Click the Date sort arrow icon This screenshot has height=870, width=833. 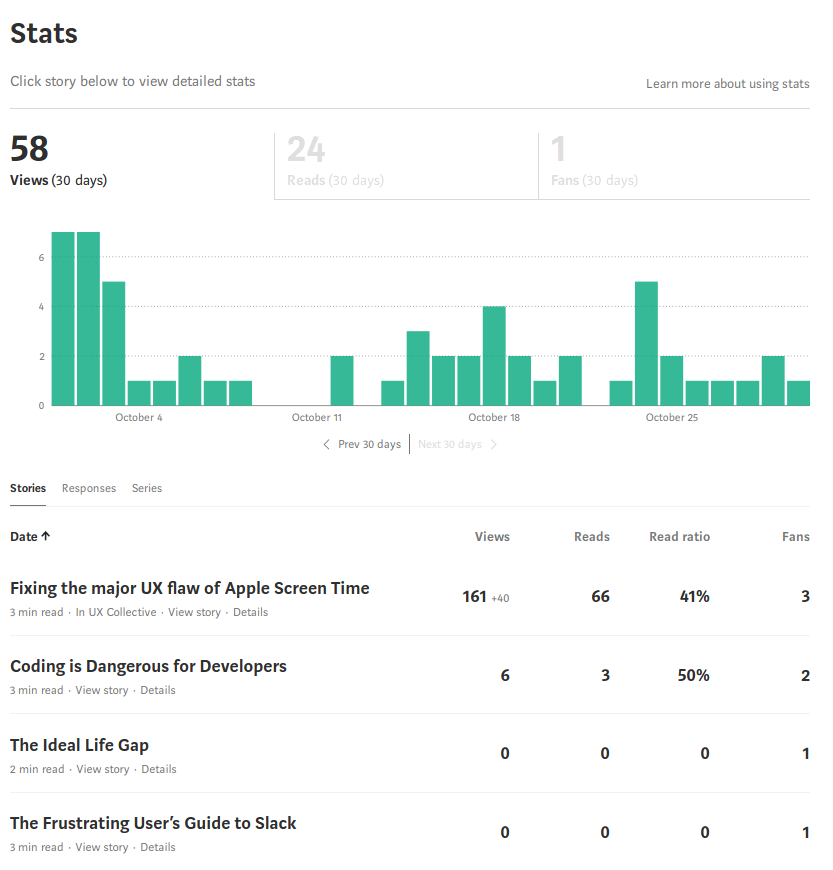tap(46, 536)
